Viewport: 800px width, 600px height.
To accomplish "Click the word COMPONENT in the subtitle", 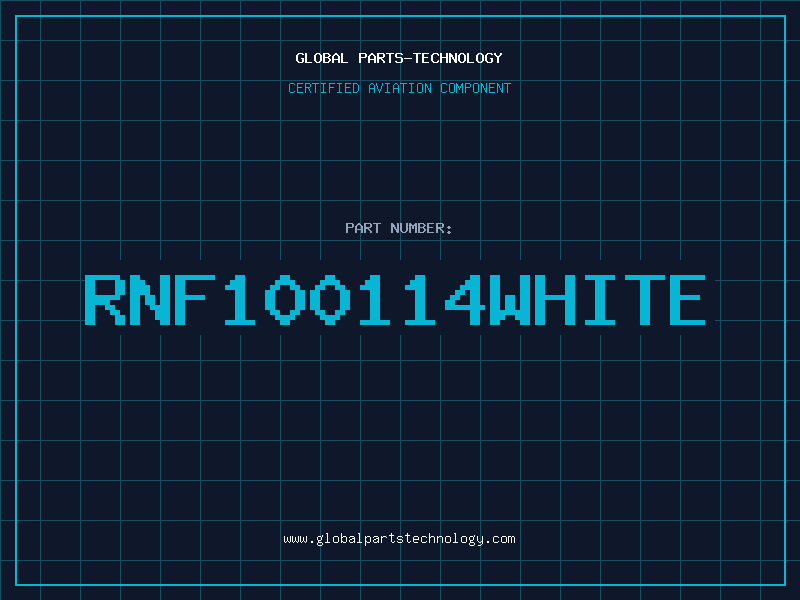I will (475, 88).
